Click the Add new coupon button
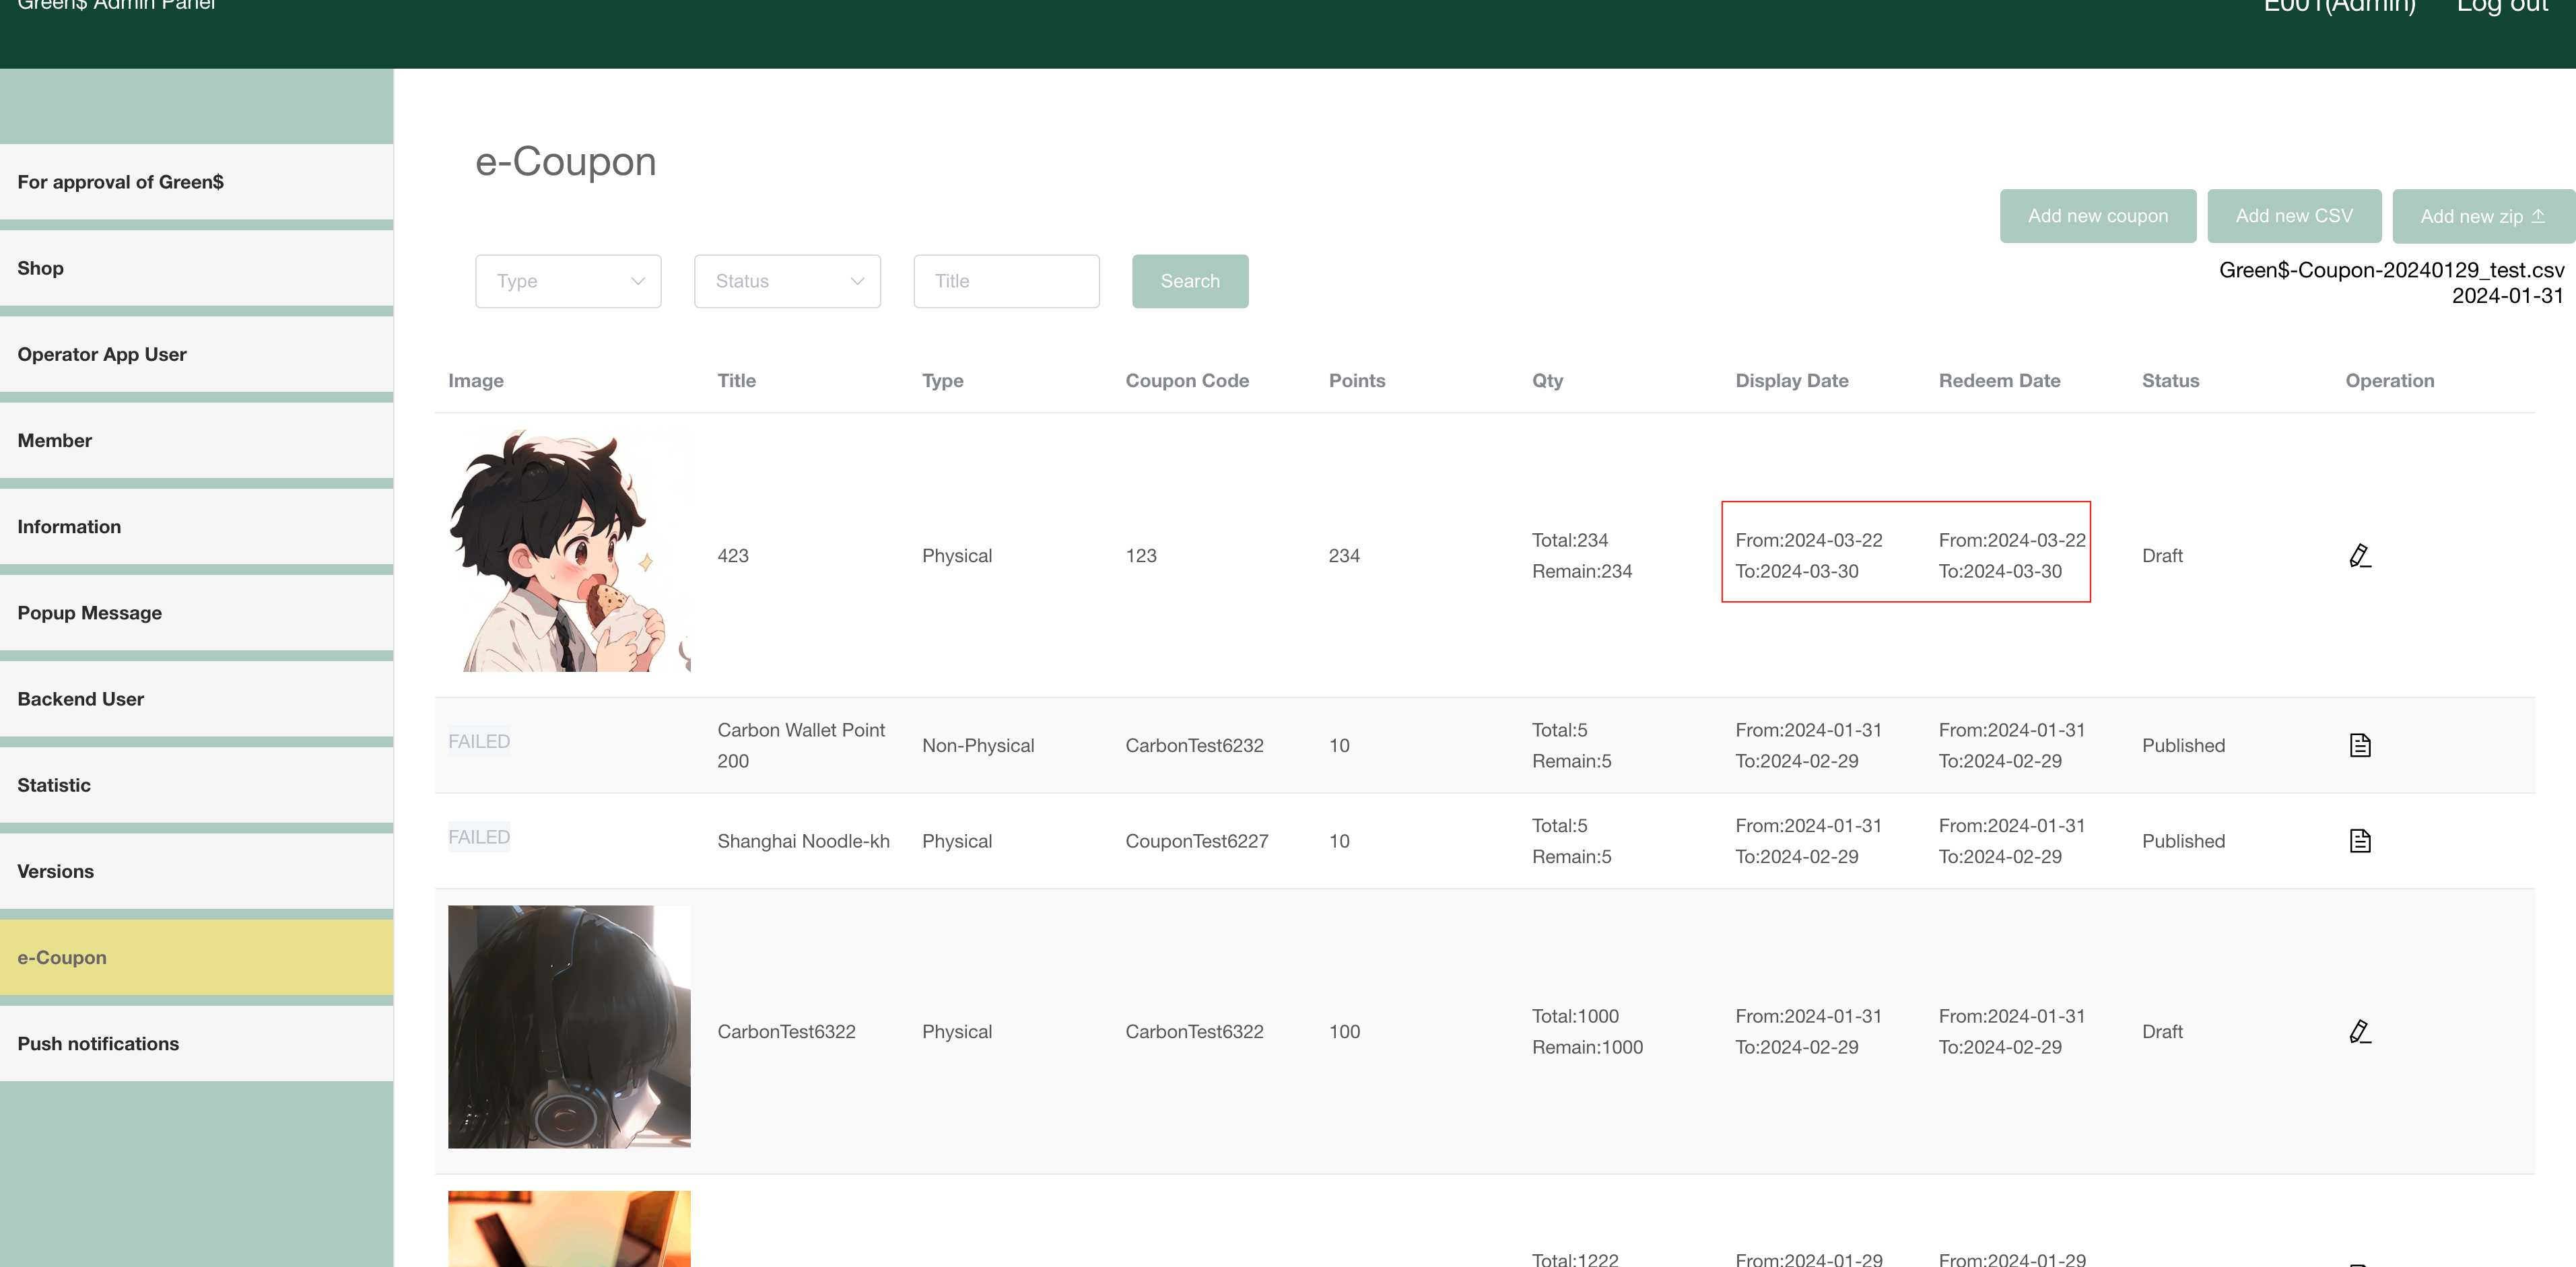The image size is (2576, 1267). (2097, 216)
